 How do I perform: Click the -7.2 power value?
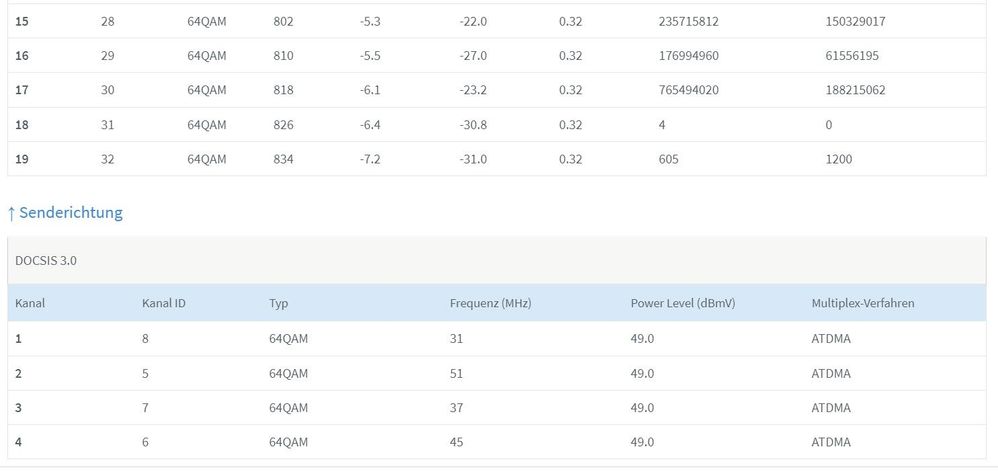pos(371,159)
